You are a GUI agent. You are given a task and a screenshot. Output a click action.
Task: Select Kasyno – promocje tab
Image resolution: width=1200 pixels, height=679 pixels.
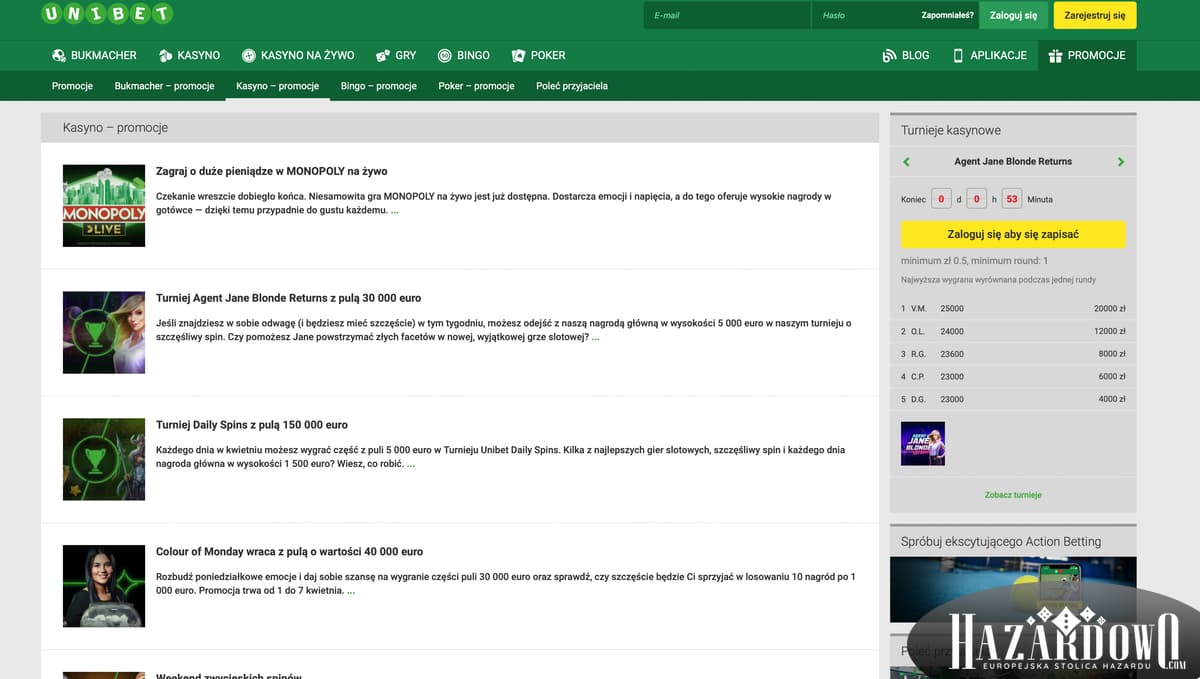[277, 86]
